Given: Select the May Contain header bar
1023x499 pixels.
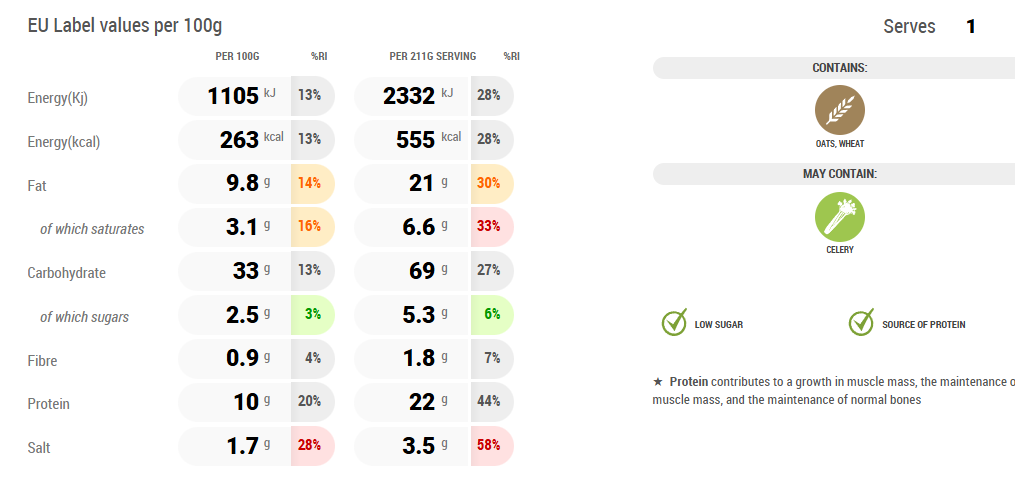Looking at the screenshot, I should 838,174.
